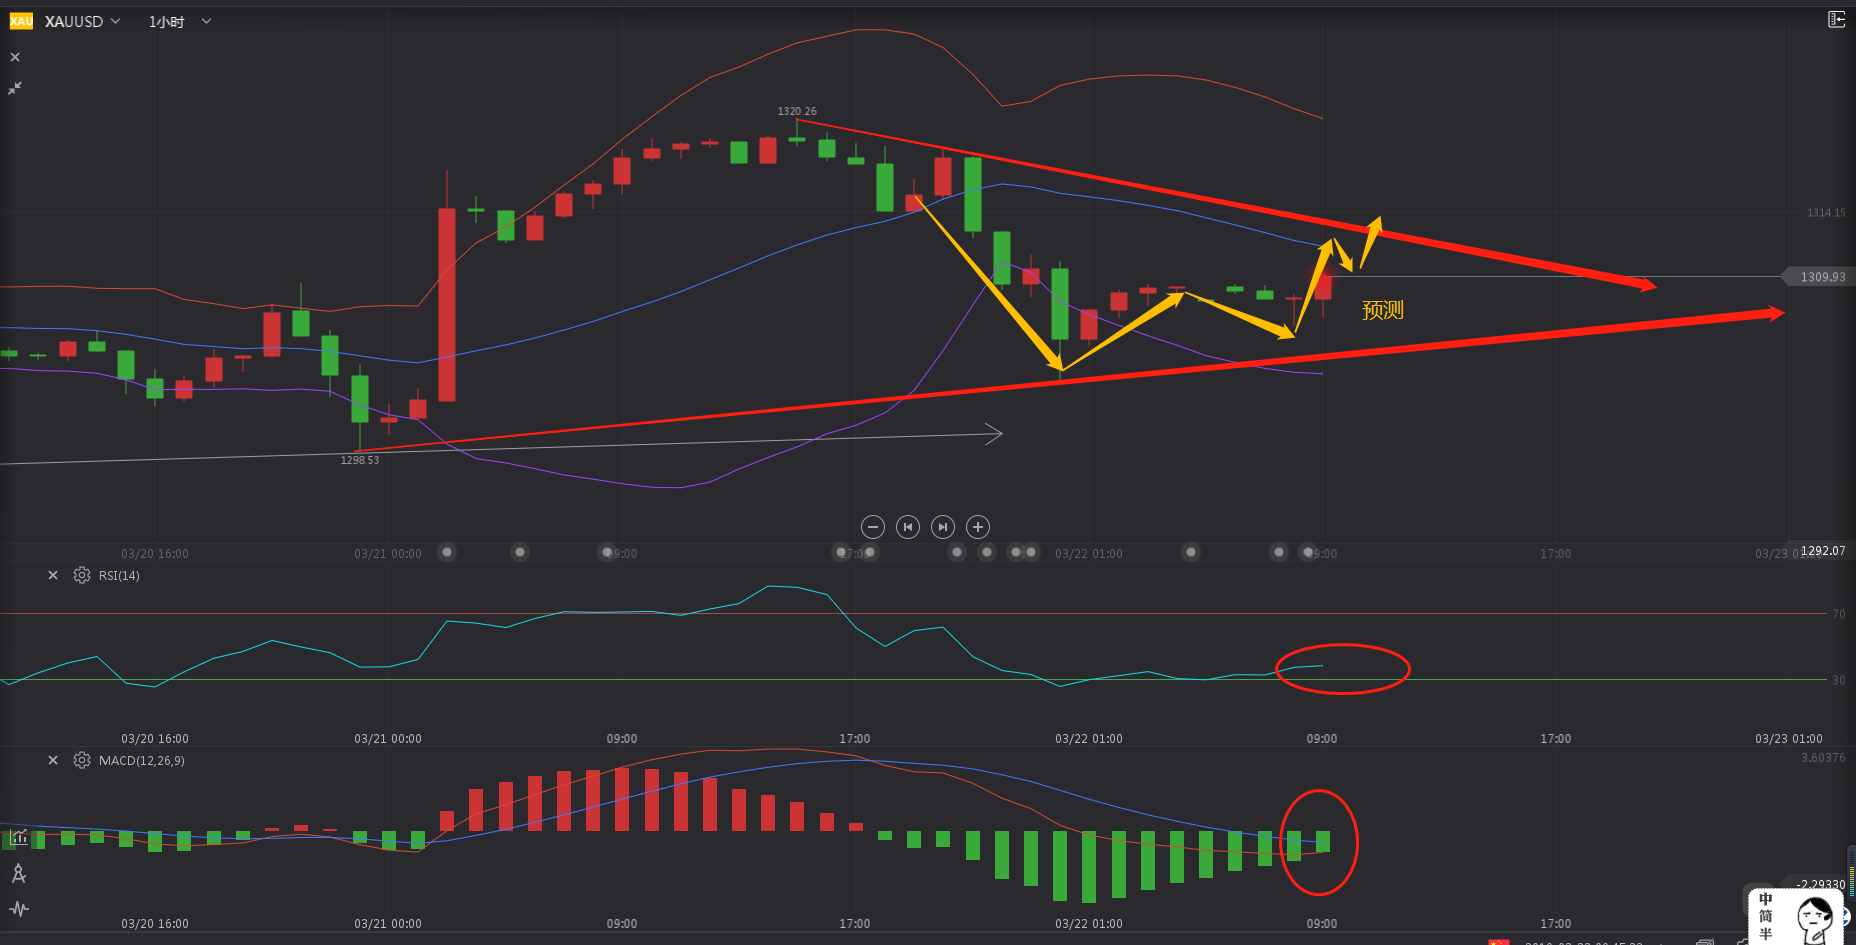Open RSI(14) settings gear
Image resolution: width=1856 pixels, height=945 pixels.
pyautogui.click(x=82, y=575)
